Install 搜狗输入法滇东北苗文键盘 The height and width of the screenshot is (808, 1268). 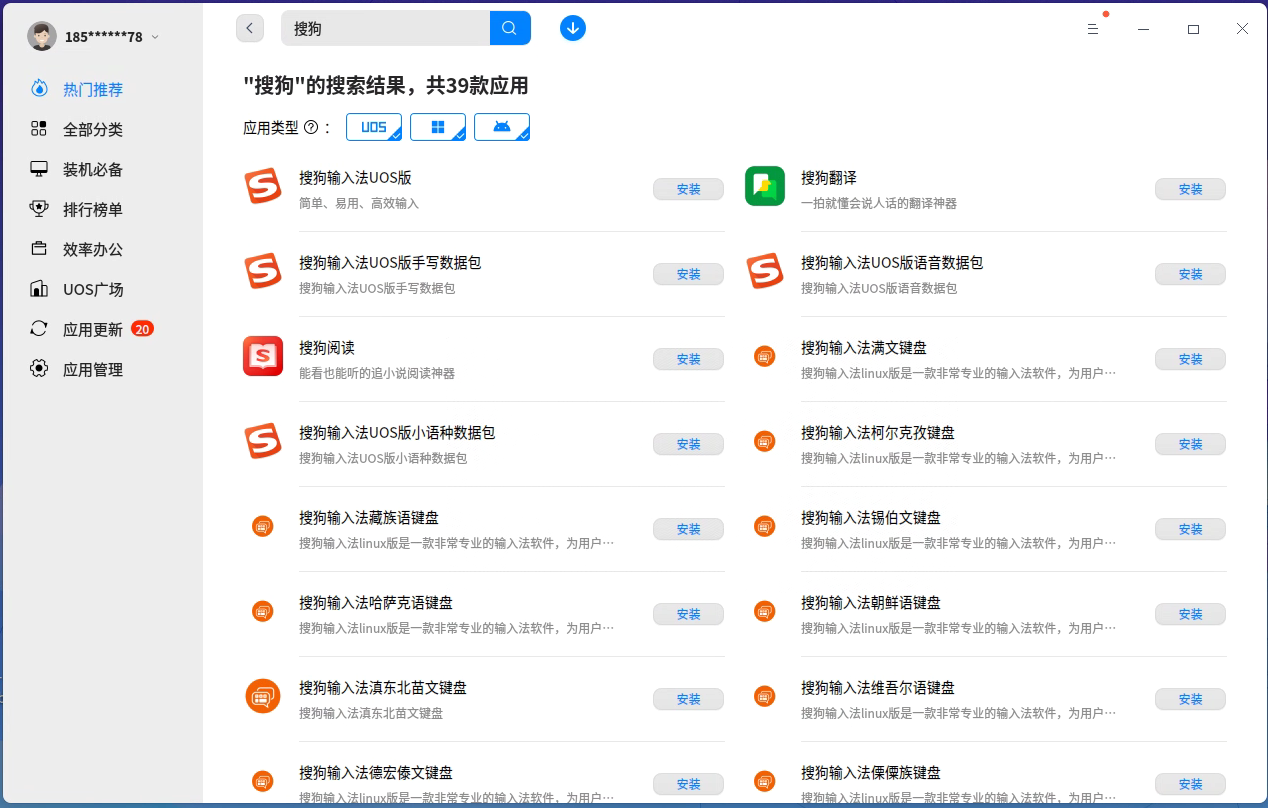click(688, 699)
